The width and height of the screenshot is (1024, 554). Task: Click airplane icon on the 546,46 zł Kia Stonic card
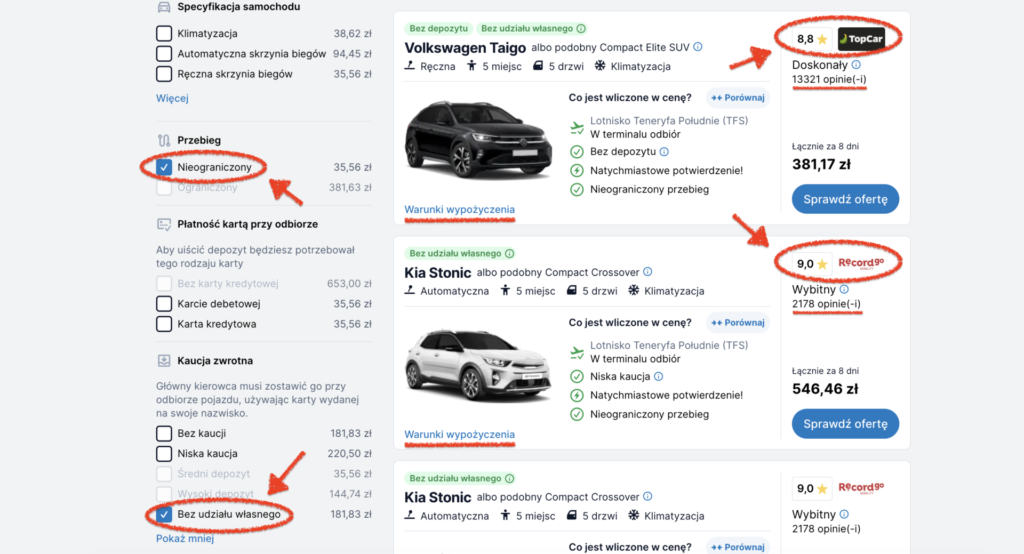point(577,352)
